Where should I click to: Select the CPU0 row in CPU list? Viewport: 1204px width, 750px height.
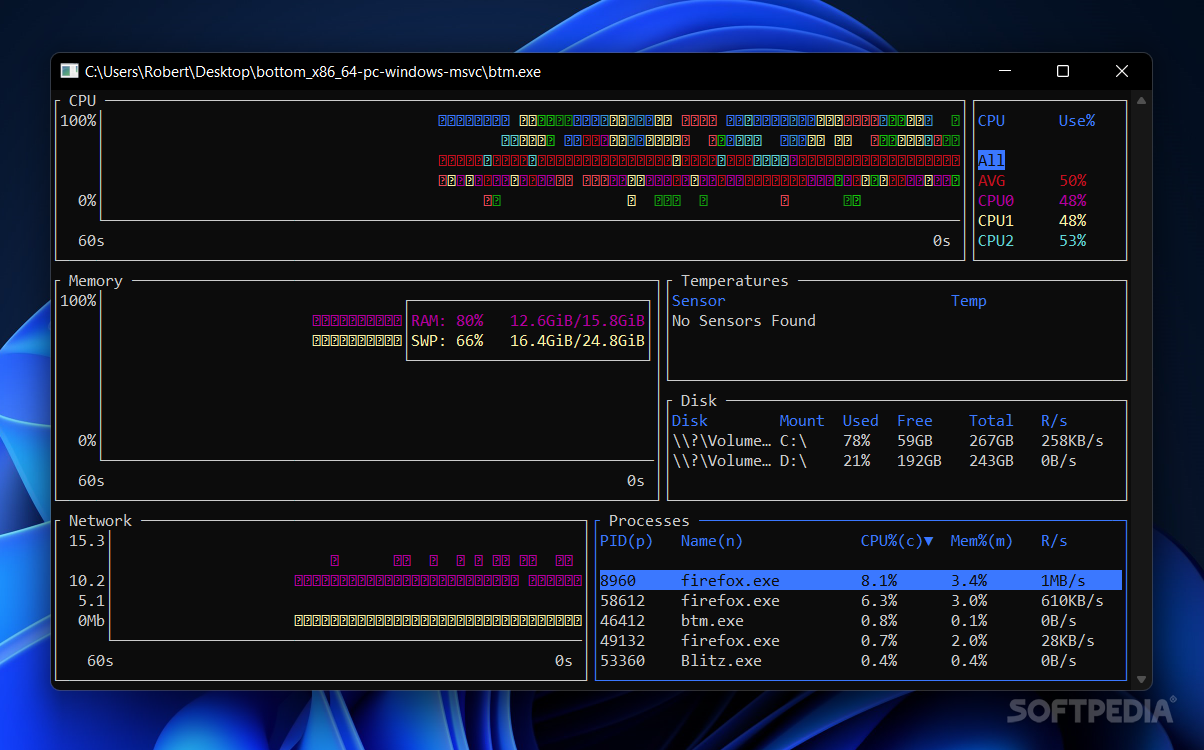pyautogui.click(x=1032, y=201)
